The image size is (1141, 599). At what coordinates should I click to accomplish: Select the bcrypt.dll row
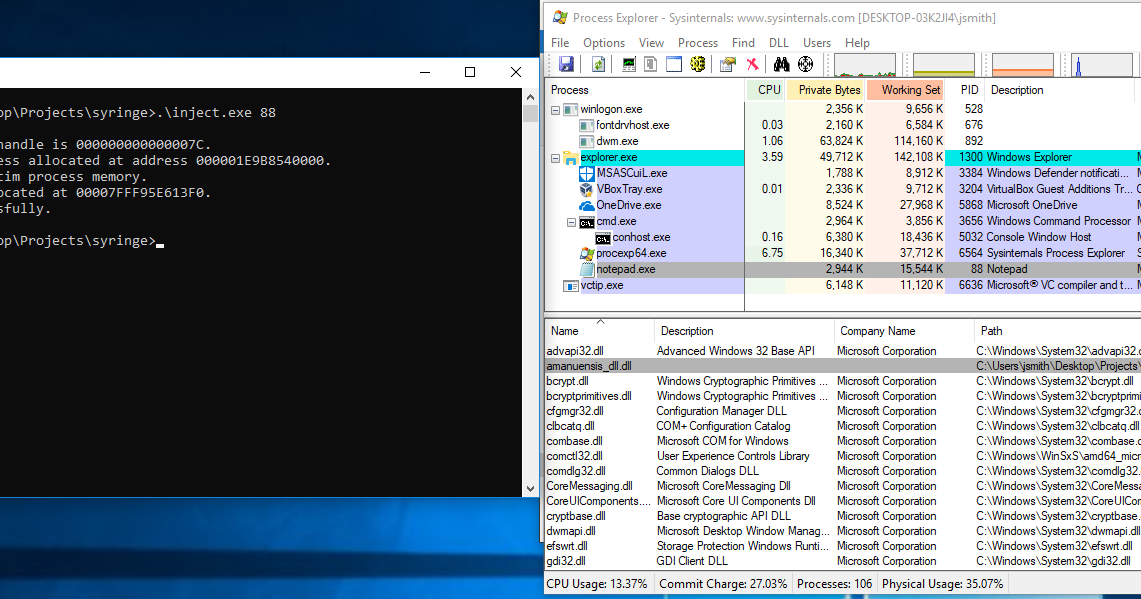tap(843, 381)
